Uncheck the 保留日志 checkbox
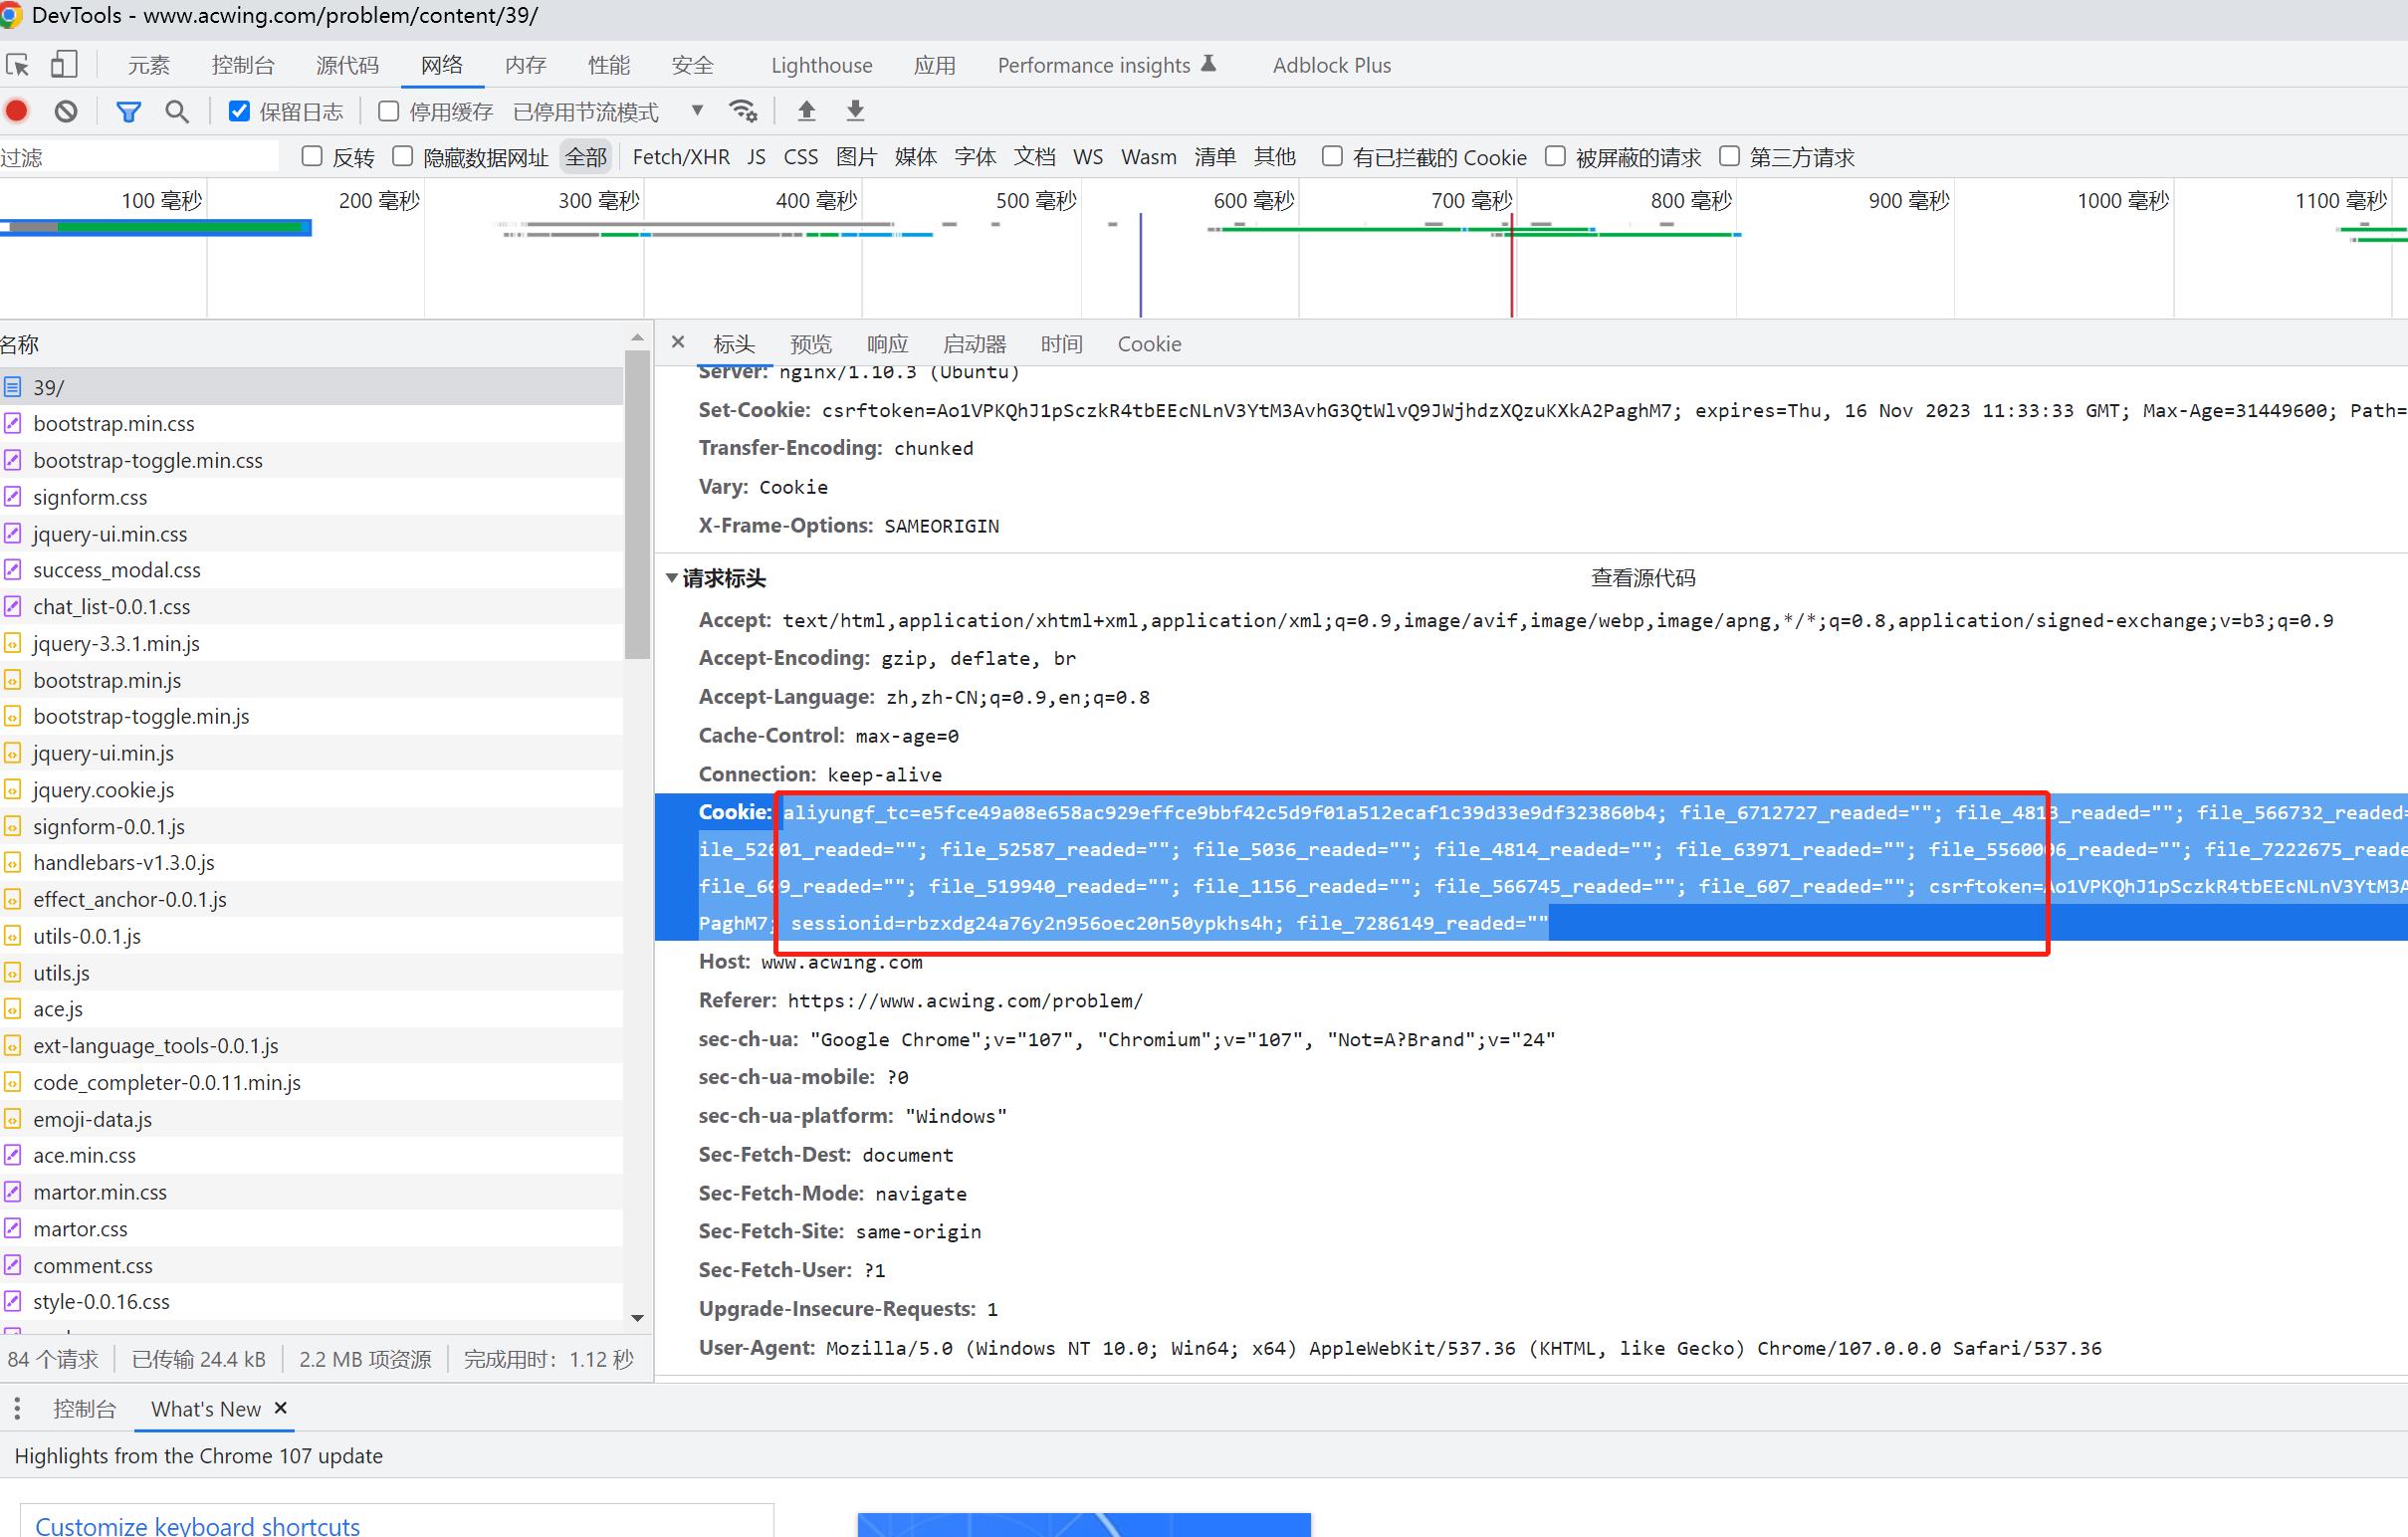The width and height of the screenshot is (2408, 1537). point(239,111)
